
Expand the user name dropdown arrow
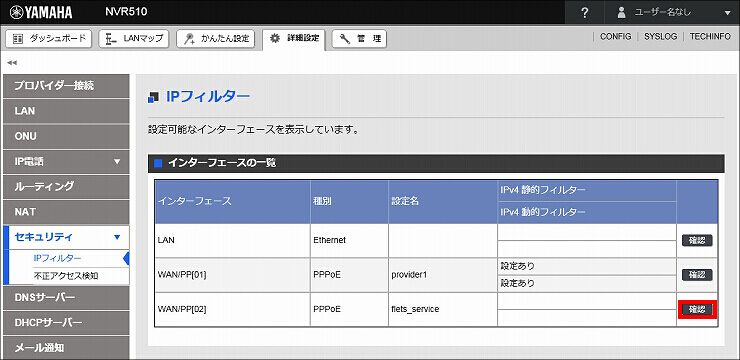[727, 13]
